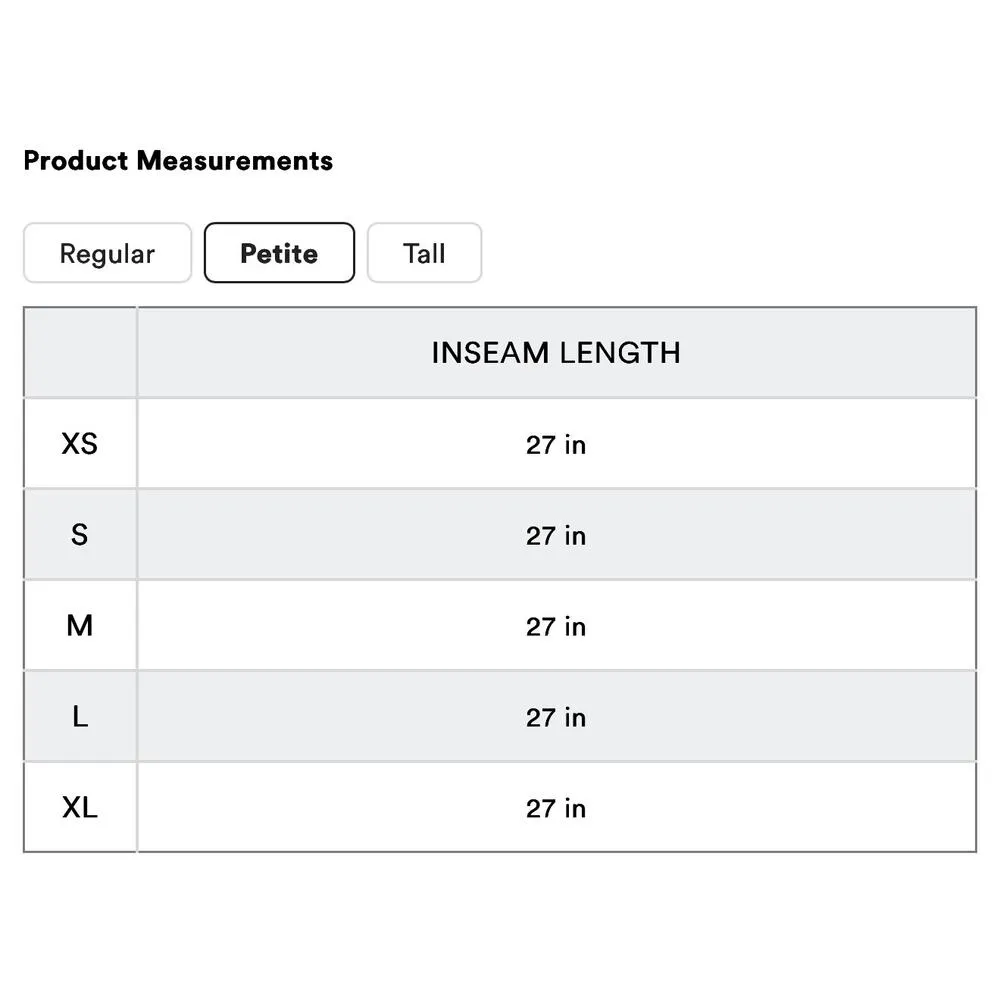Click the word "Product" in the heading
This screenshot has height=1000, width=1000.
(76, 160)
